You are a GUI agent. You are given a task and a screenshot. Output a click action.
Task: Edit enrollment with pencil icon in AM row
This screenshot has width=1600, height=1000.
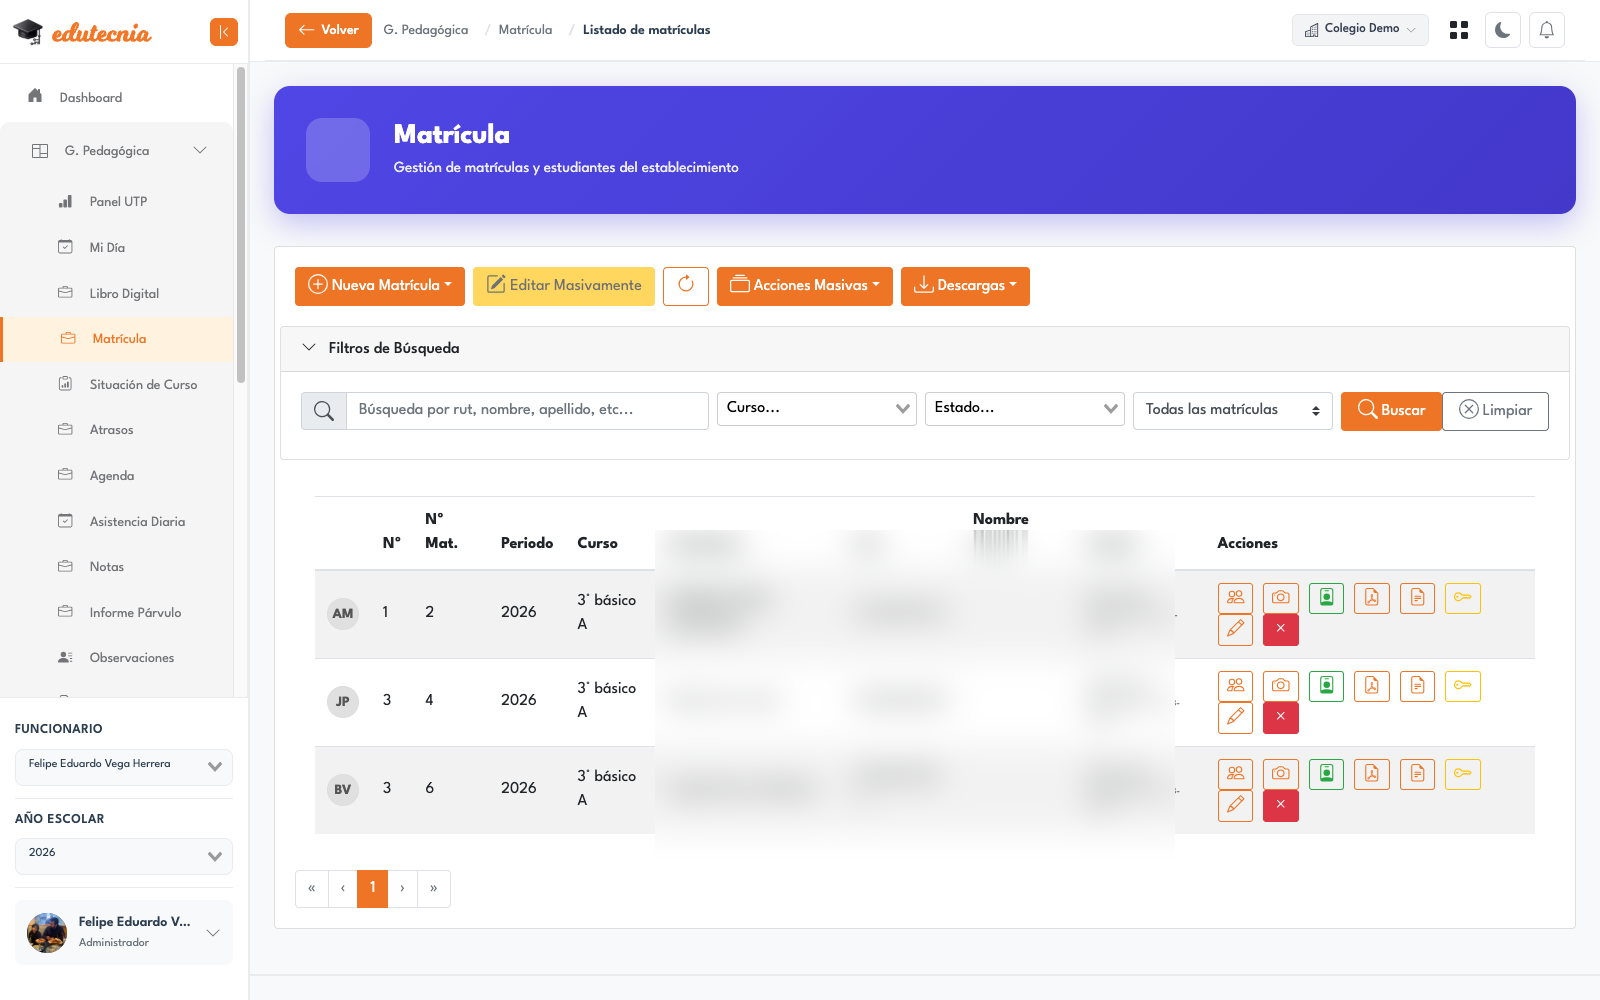click(1235, 630)
